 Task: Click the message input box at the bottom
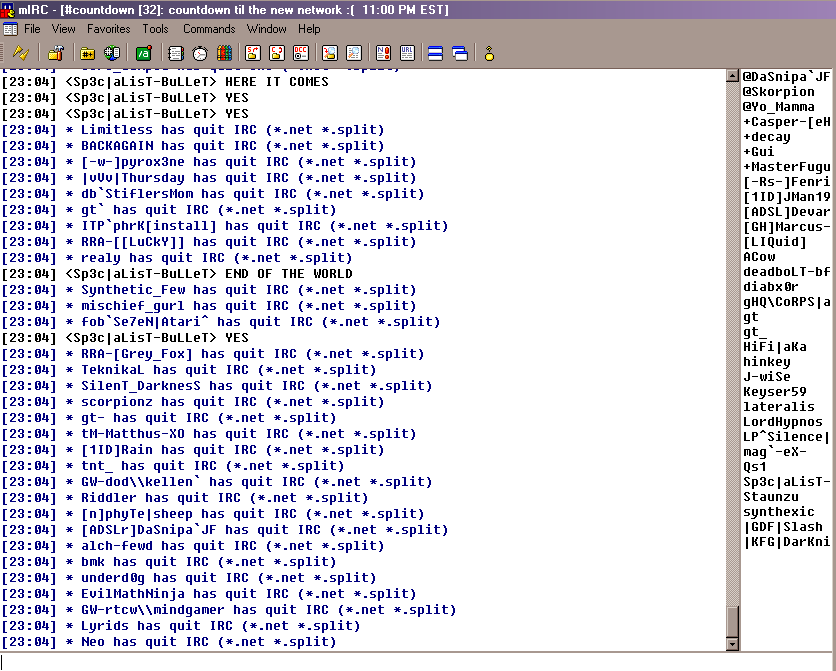coord(418,662)
